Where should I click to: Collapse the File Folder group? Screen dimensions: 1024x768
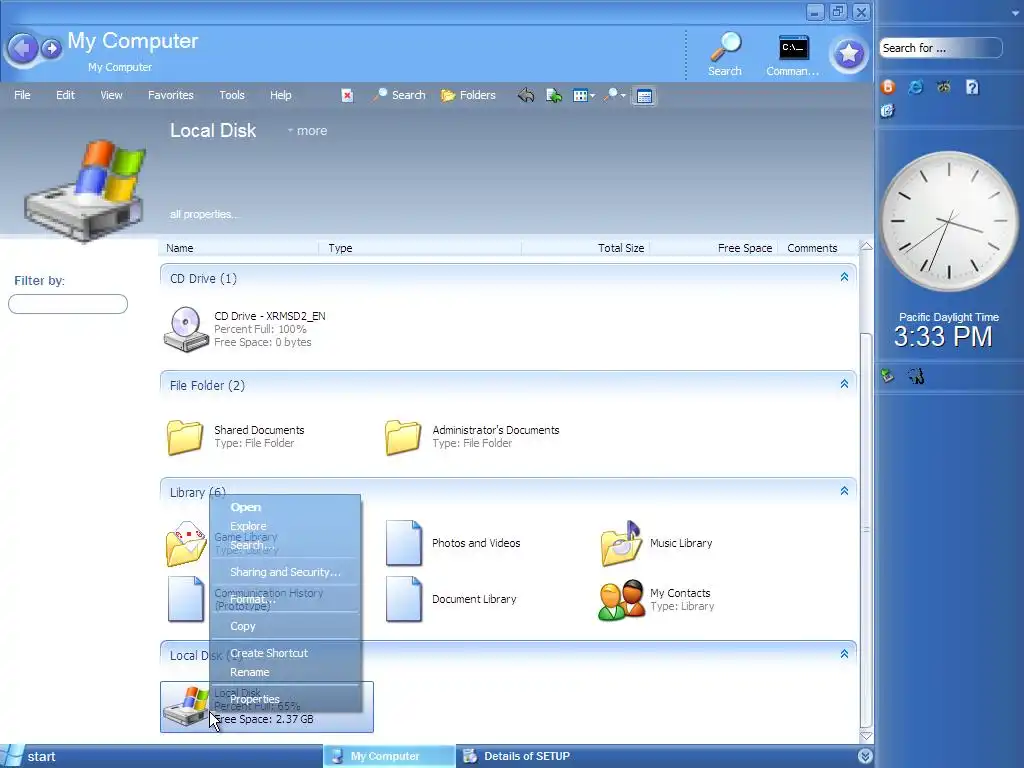point(844,384)
